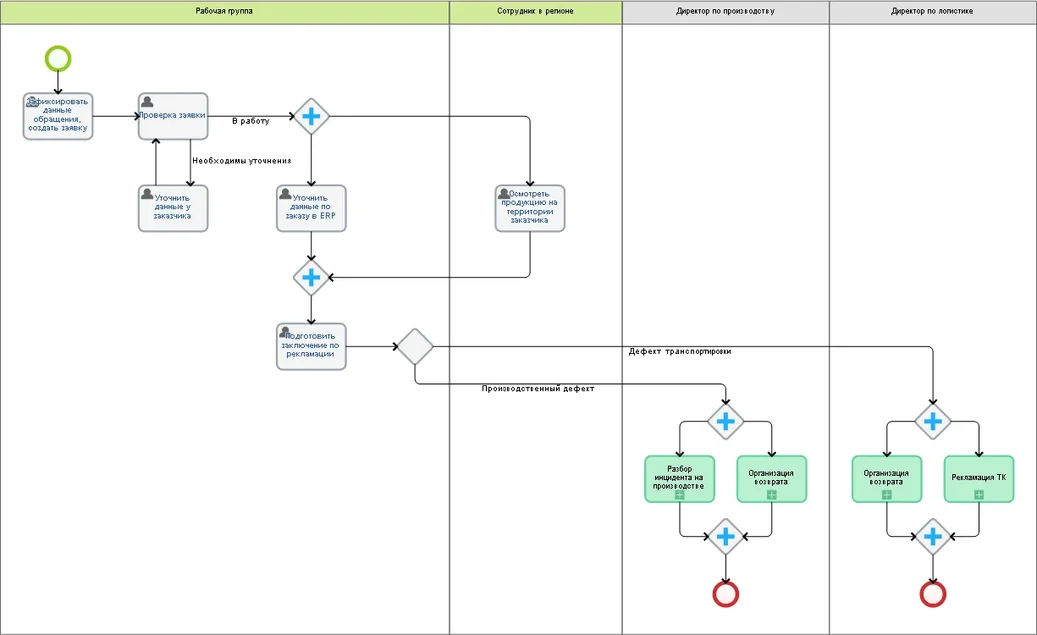Viewport: 1037px width, 635px height.
Task: Expand the "Разбор инцидента на производстве" subprocess marker
Action: click(x=679, y=494)
